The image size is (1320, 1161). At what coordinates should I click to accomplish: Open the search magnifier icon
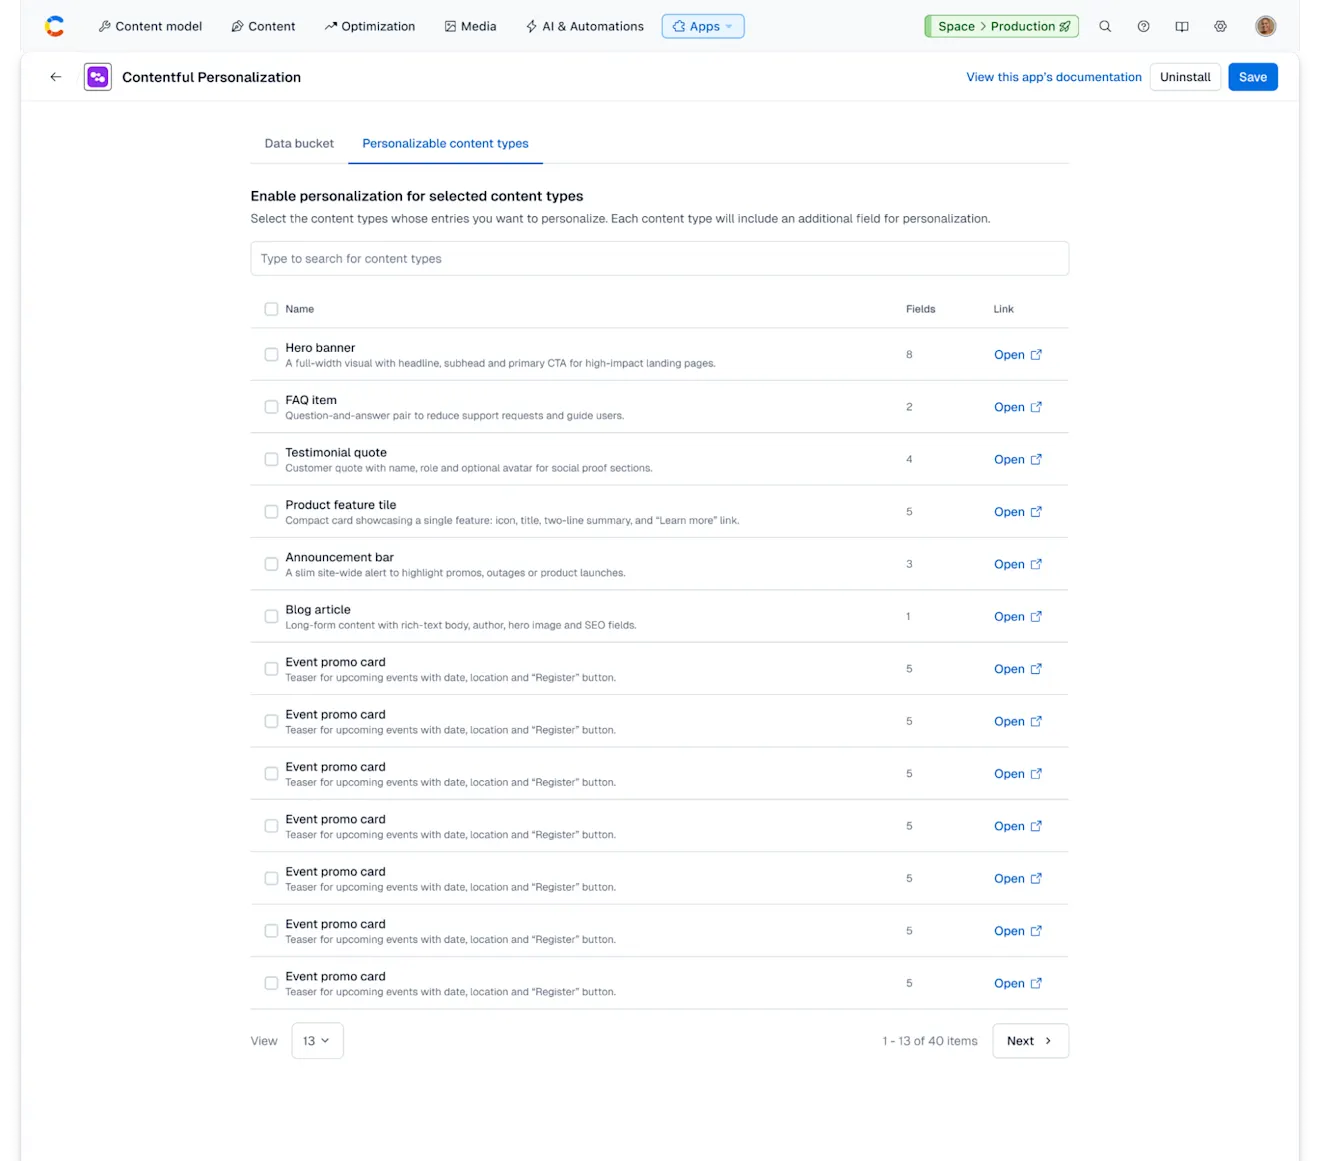click(x=1105, y=26)
